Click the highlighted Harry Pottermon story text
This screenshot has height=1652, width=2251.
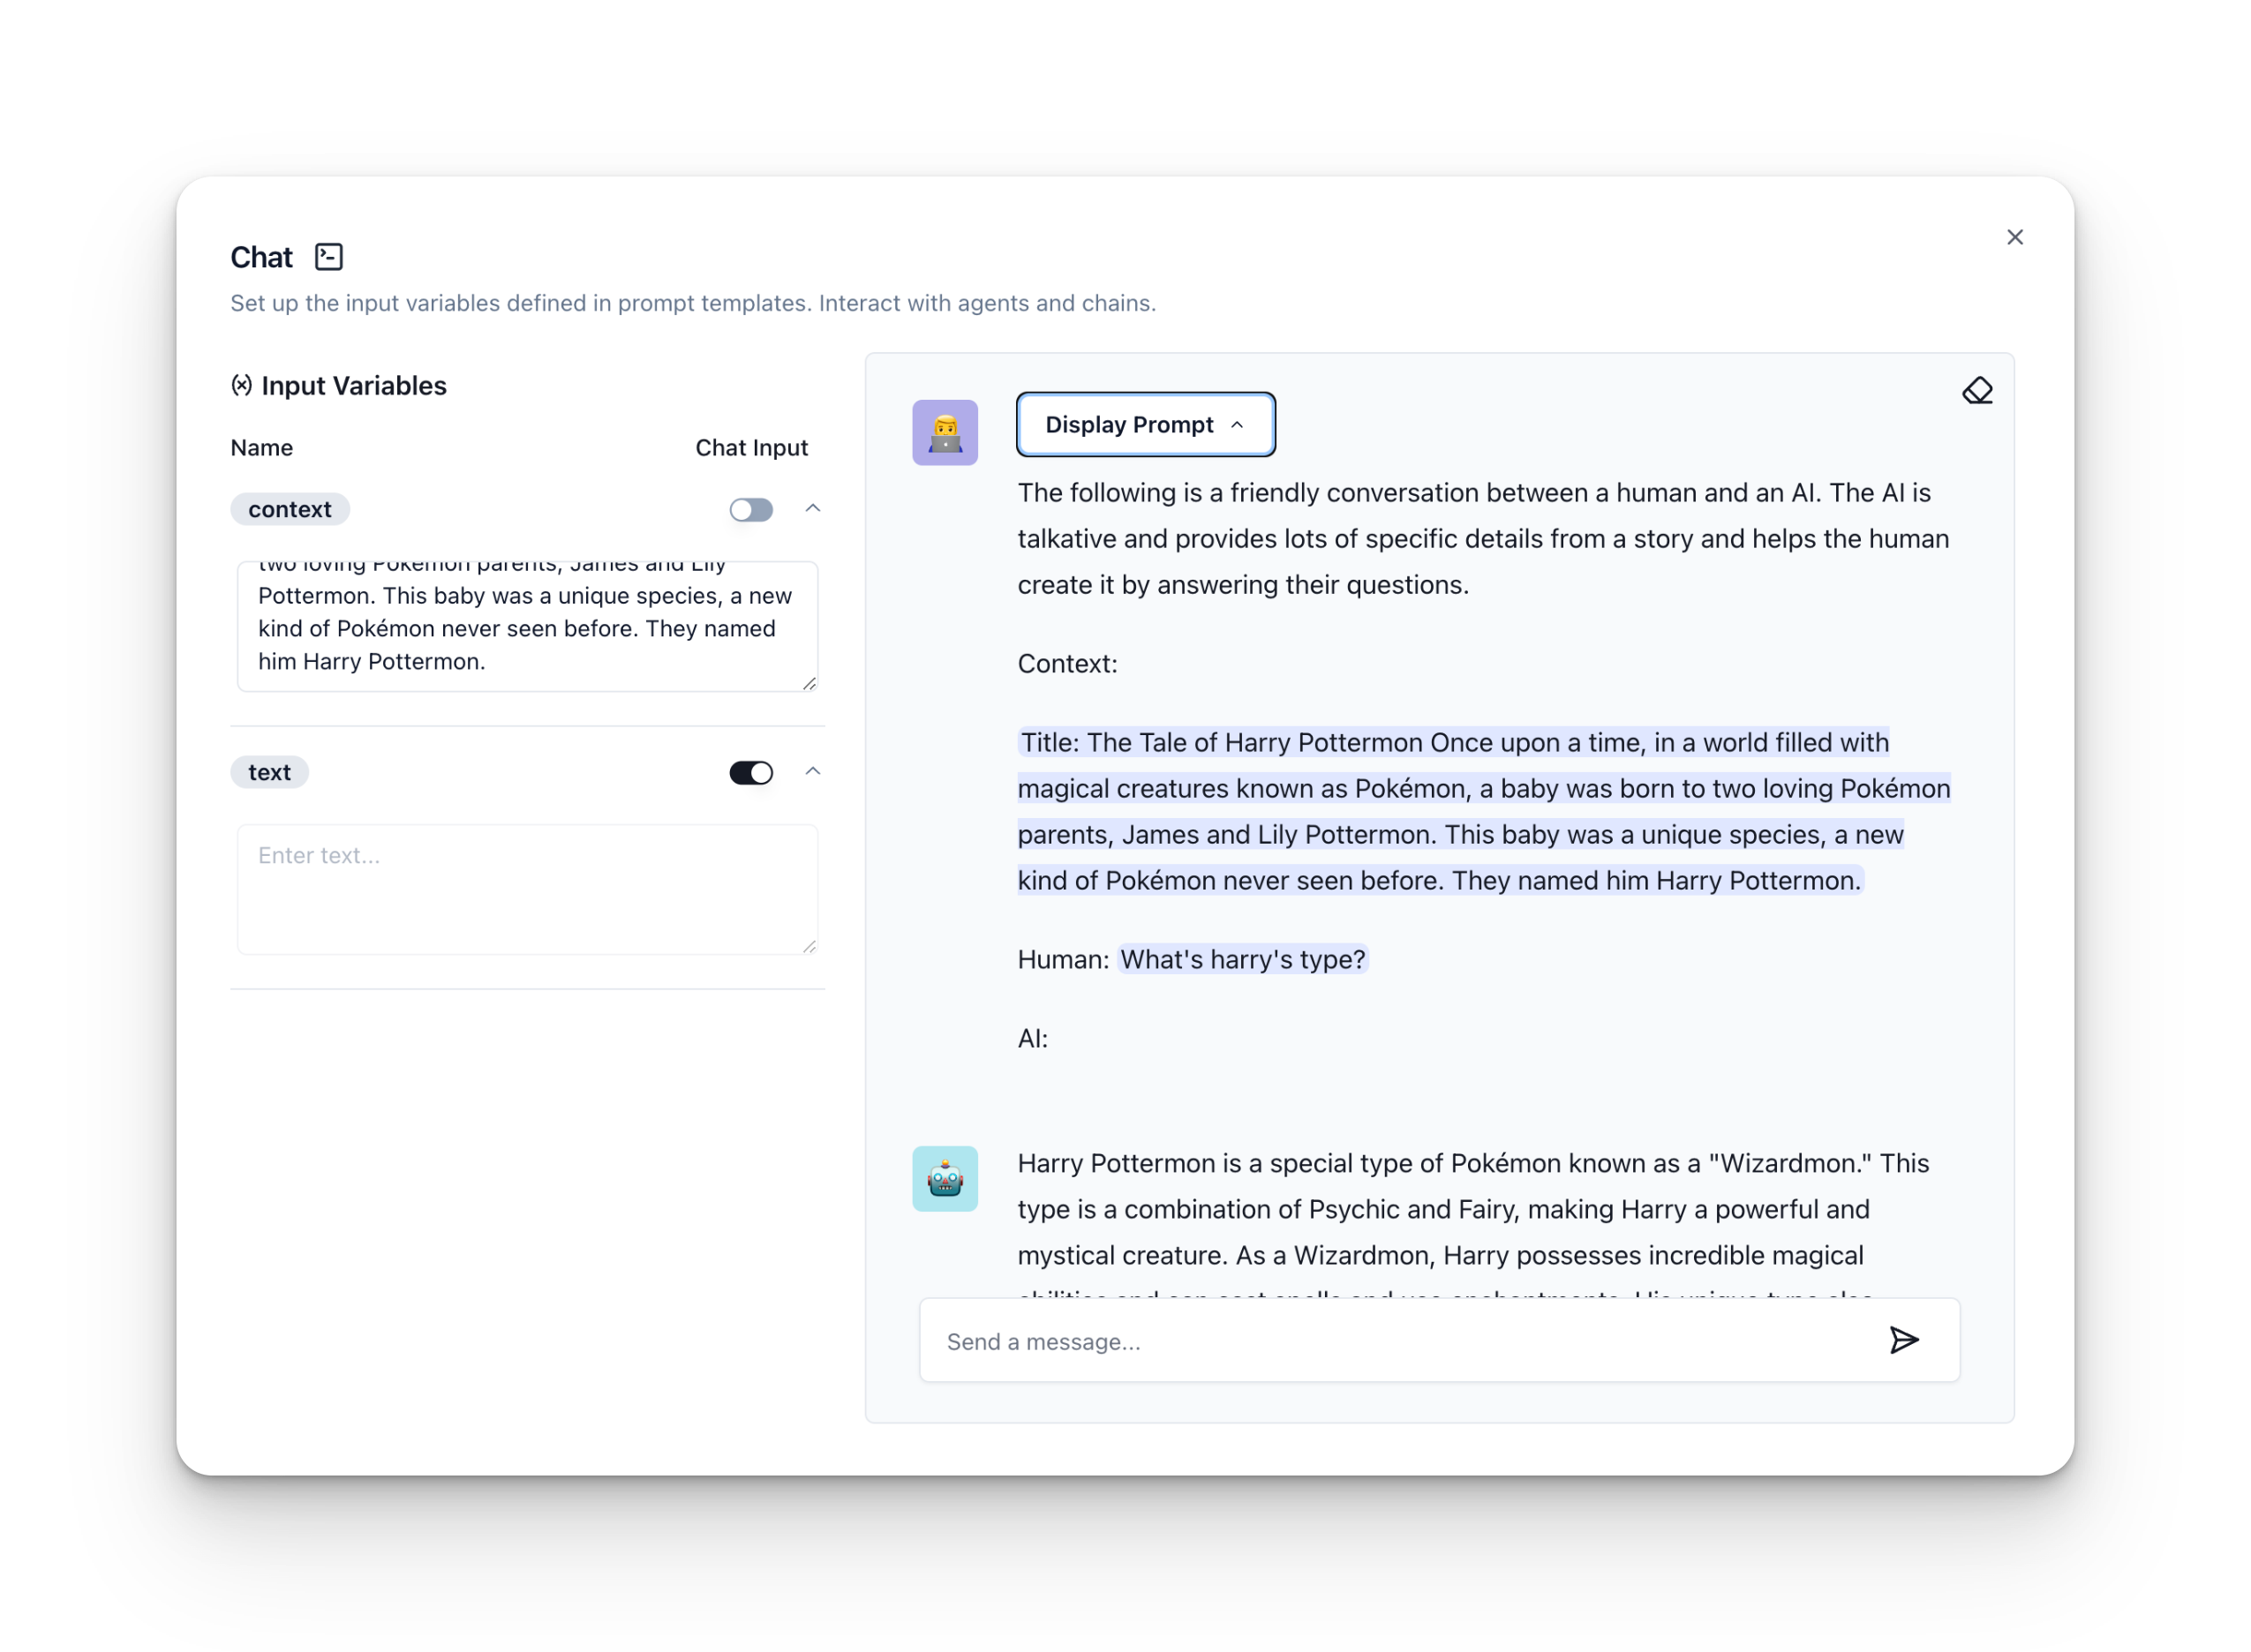click(1483, 811)
